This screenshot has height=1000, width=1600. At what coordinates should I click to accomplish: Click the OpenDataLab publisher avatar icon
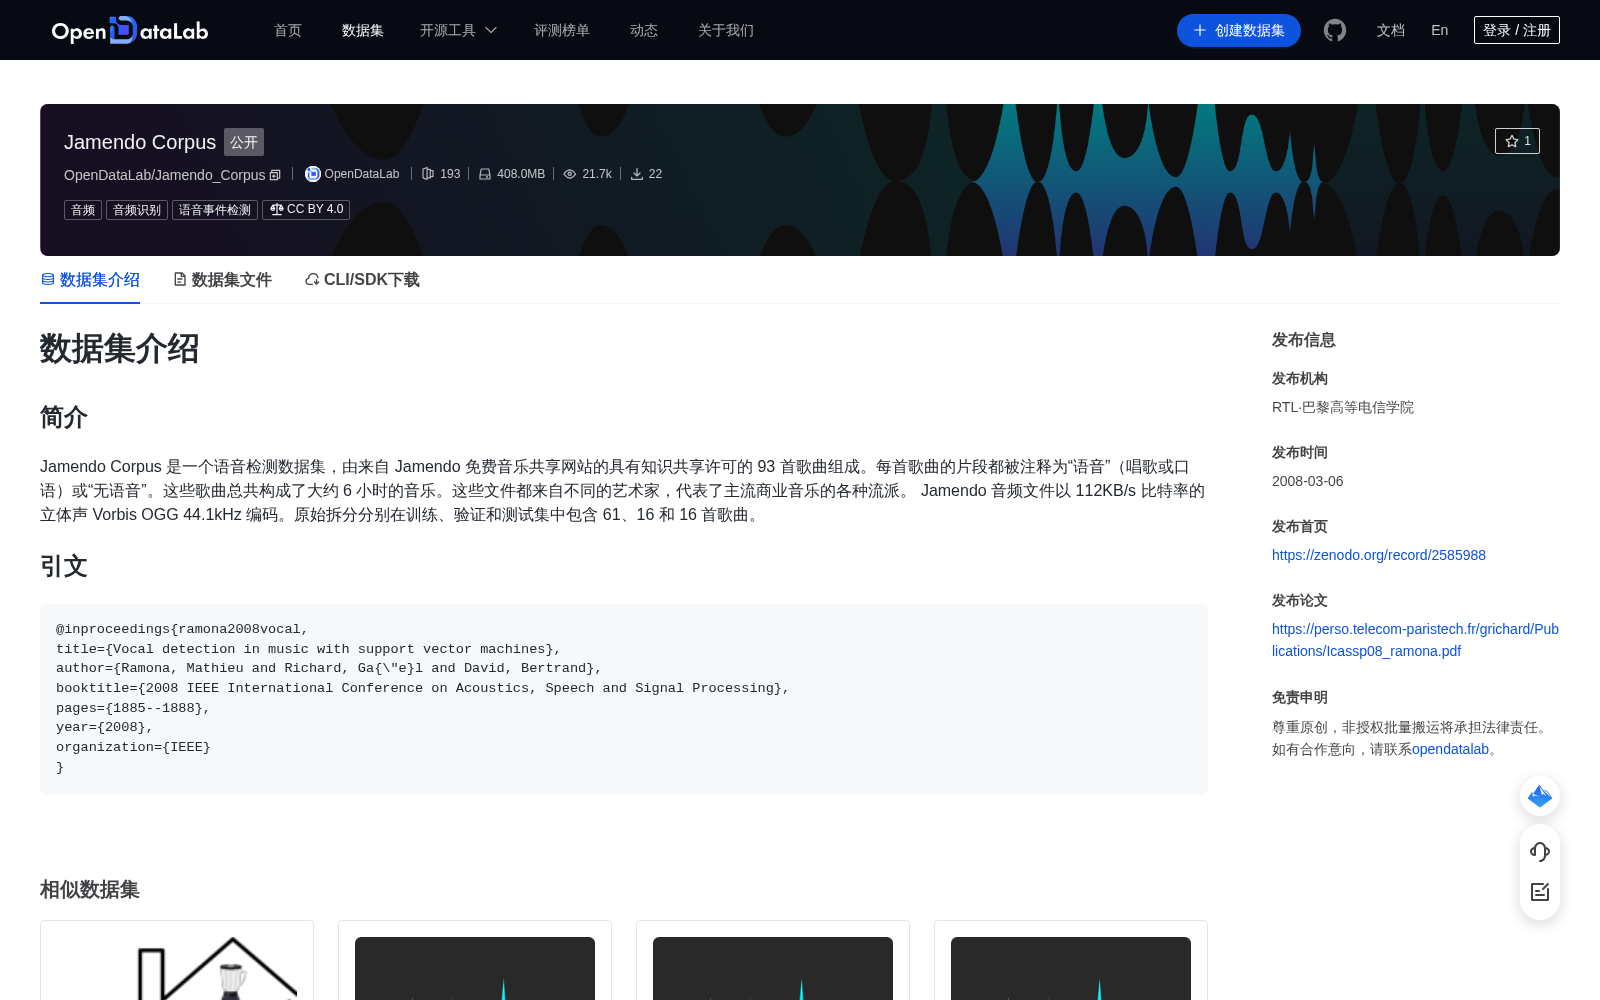[x=313, y=174]
